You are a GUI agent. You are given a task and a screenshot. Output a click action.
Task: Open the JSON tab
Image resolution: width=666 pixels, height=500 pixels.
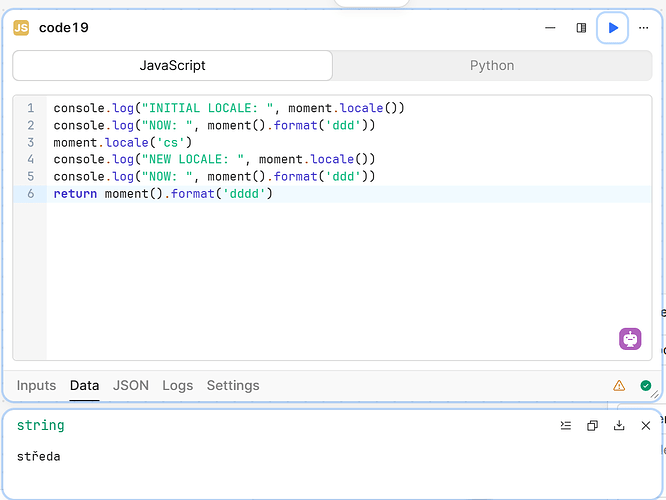(131, 385)
